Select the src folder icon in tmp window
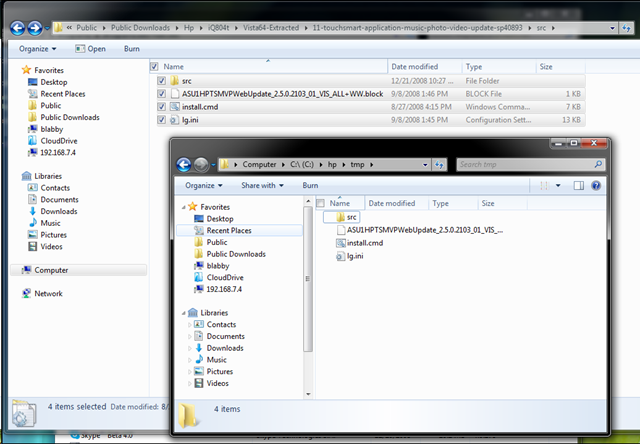The height and width of the screenshot is (444, 640). (340, 217)
